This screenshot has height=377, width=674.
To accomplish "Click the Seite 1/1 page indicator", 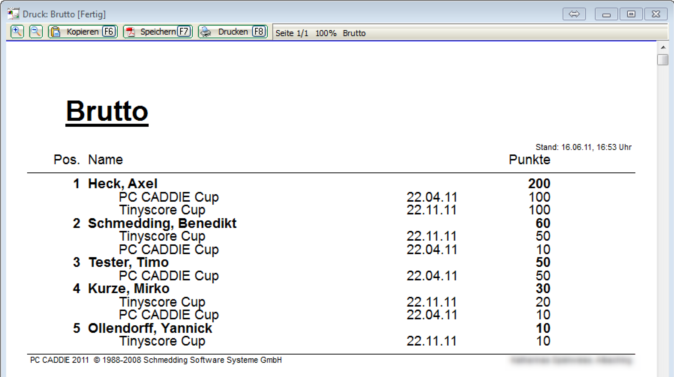I will pyautogui.click(x=292, y=33).
